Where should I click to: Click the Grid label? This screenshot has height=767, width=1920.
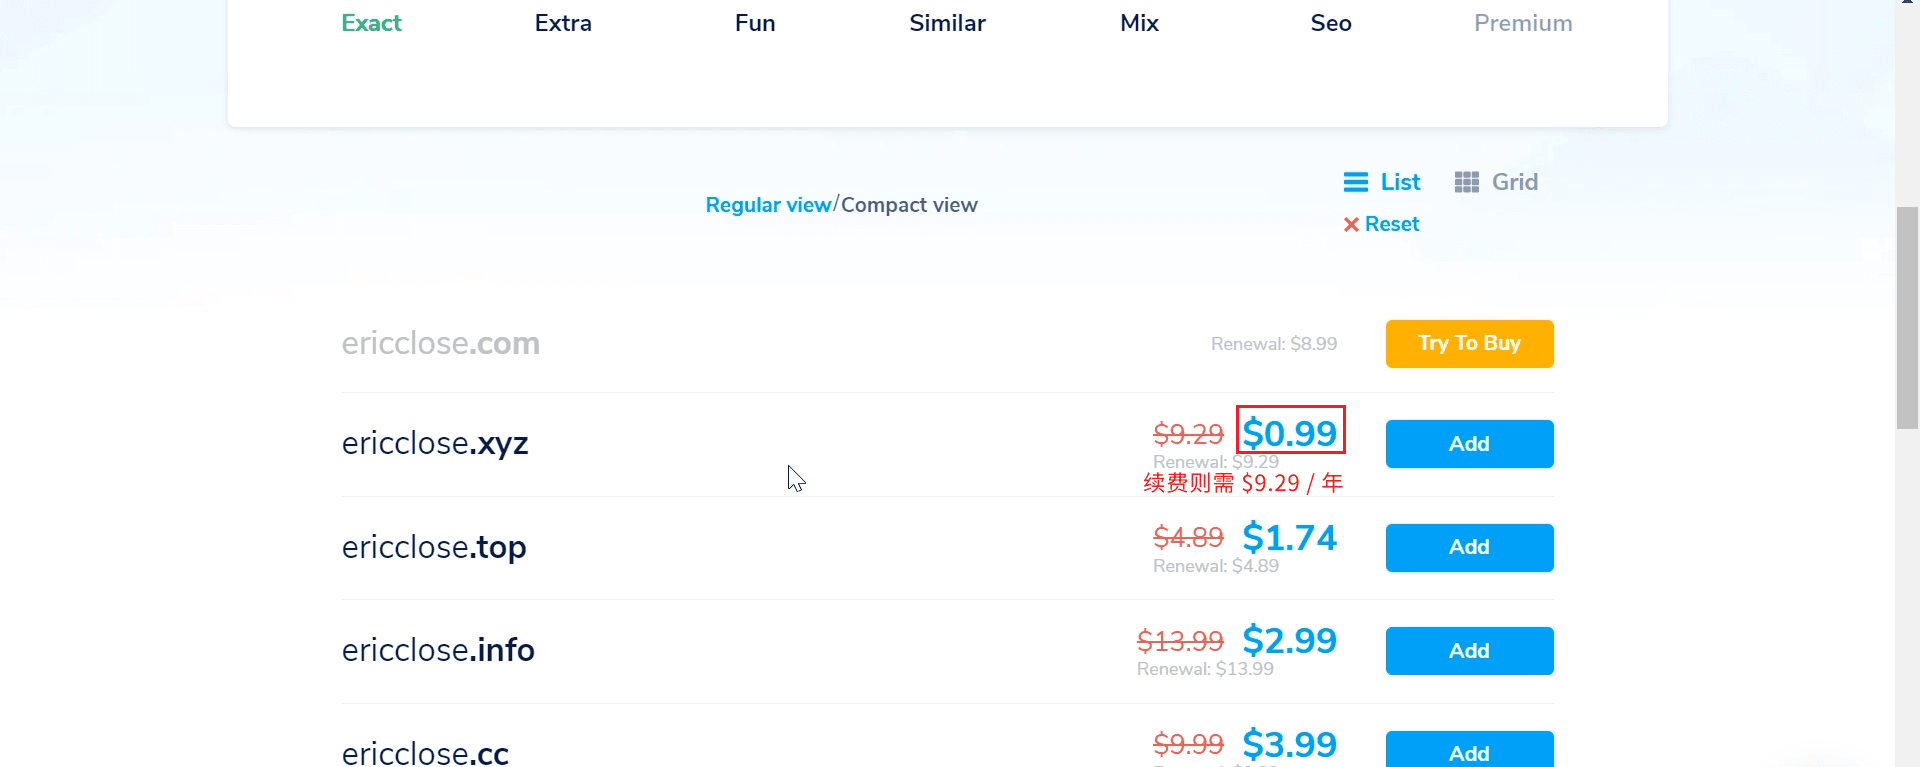(x=1515, y=182)
